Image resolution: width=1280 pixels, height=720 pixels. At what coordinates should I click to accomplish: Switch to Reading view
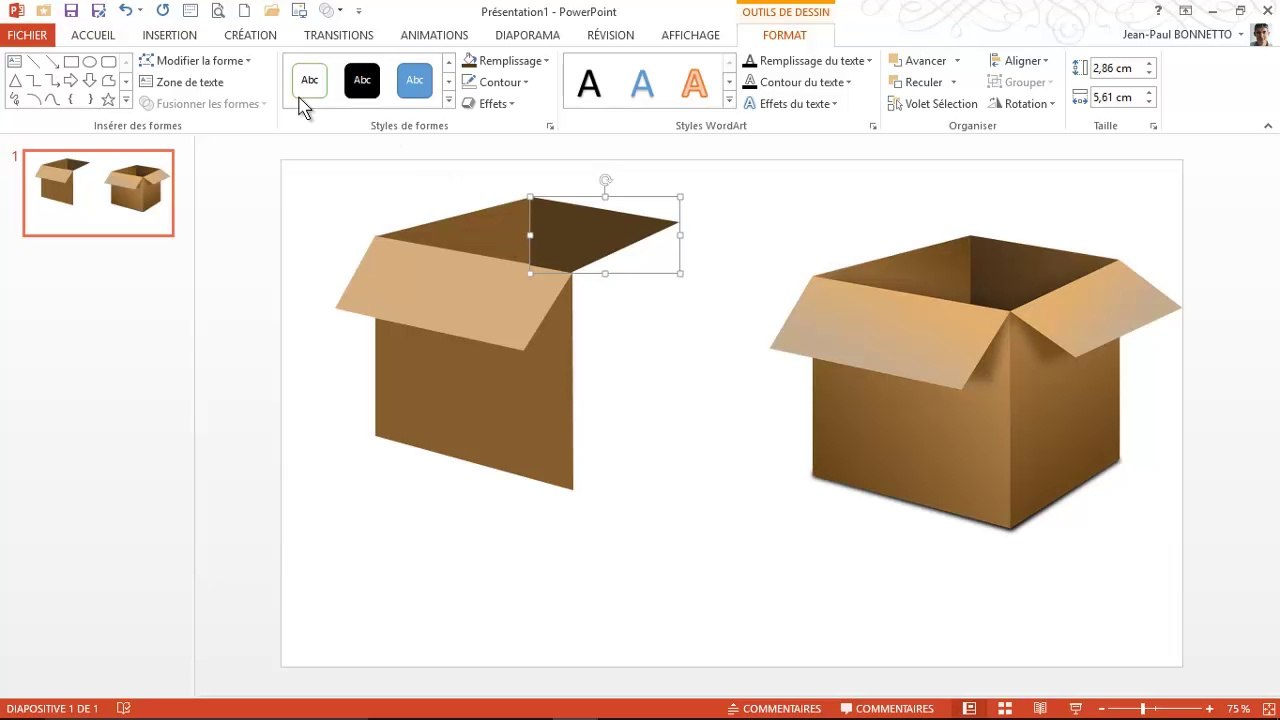pyautogui.click(x=1040, y=709)
